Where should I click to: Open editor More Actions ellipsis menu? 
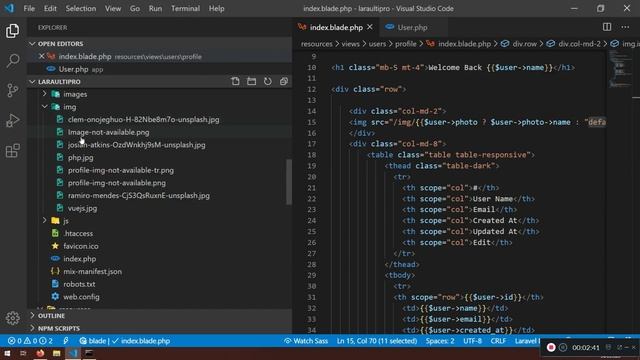coord(625,27)
